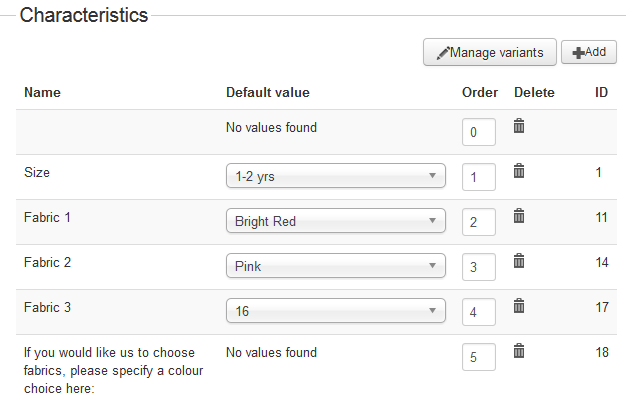Expand the Fabric 3 value dropdown
Screen dimensions: 626x410
coord(336,311)
